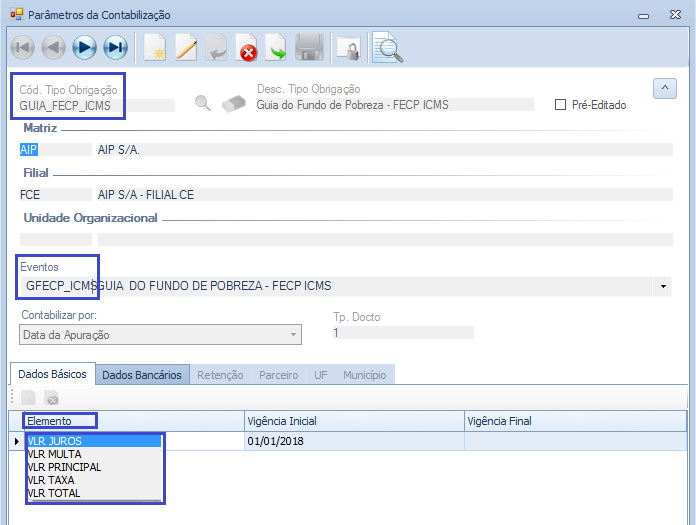Click Elemento column header
Screen dimensions: 696x525
click(x=133, y=421)
